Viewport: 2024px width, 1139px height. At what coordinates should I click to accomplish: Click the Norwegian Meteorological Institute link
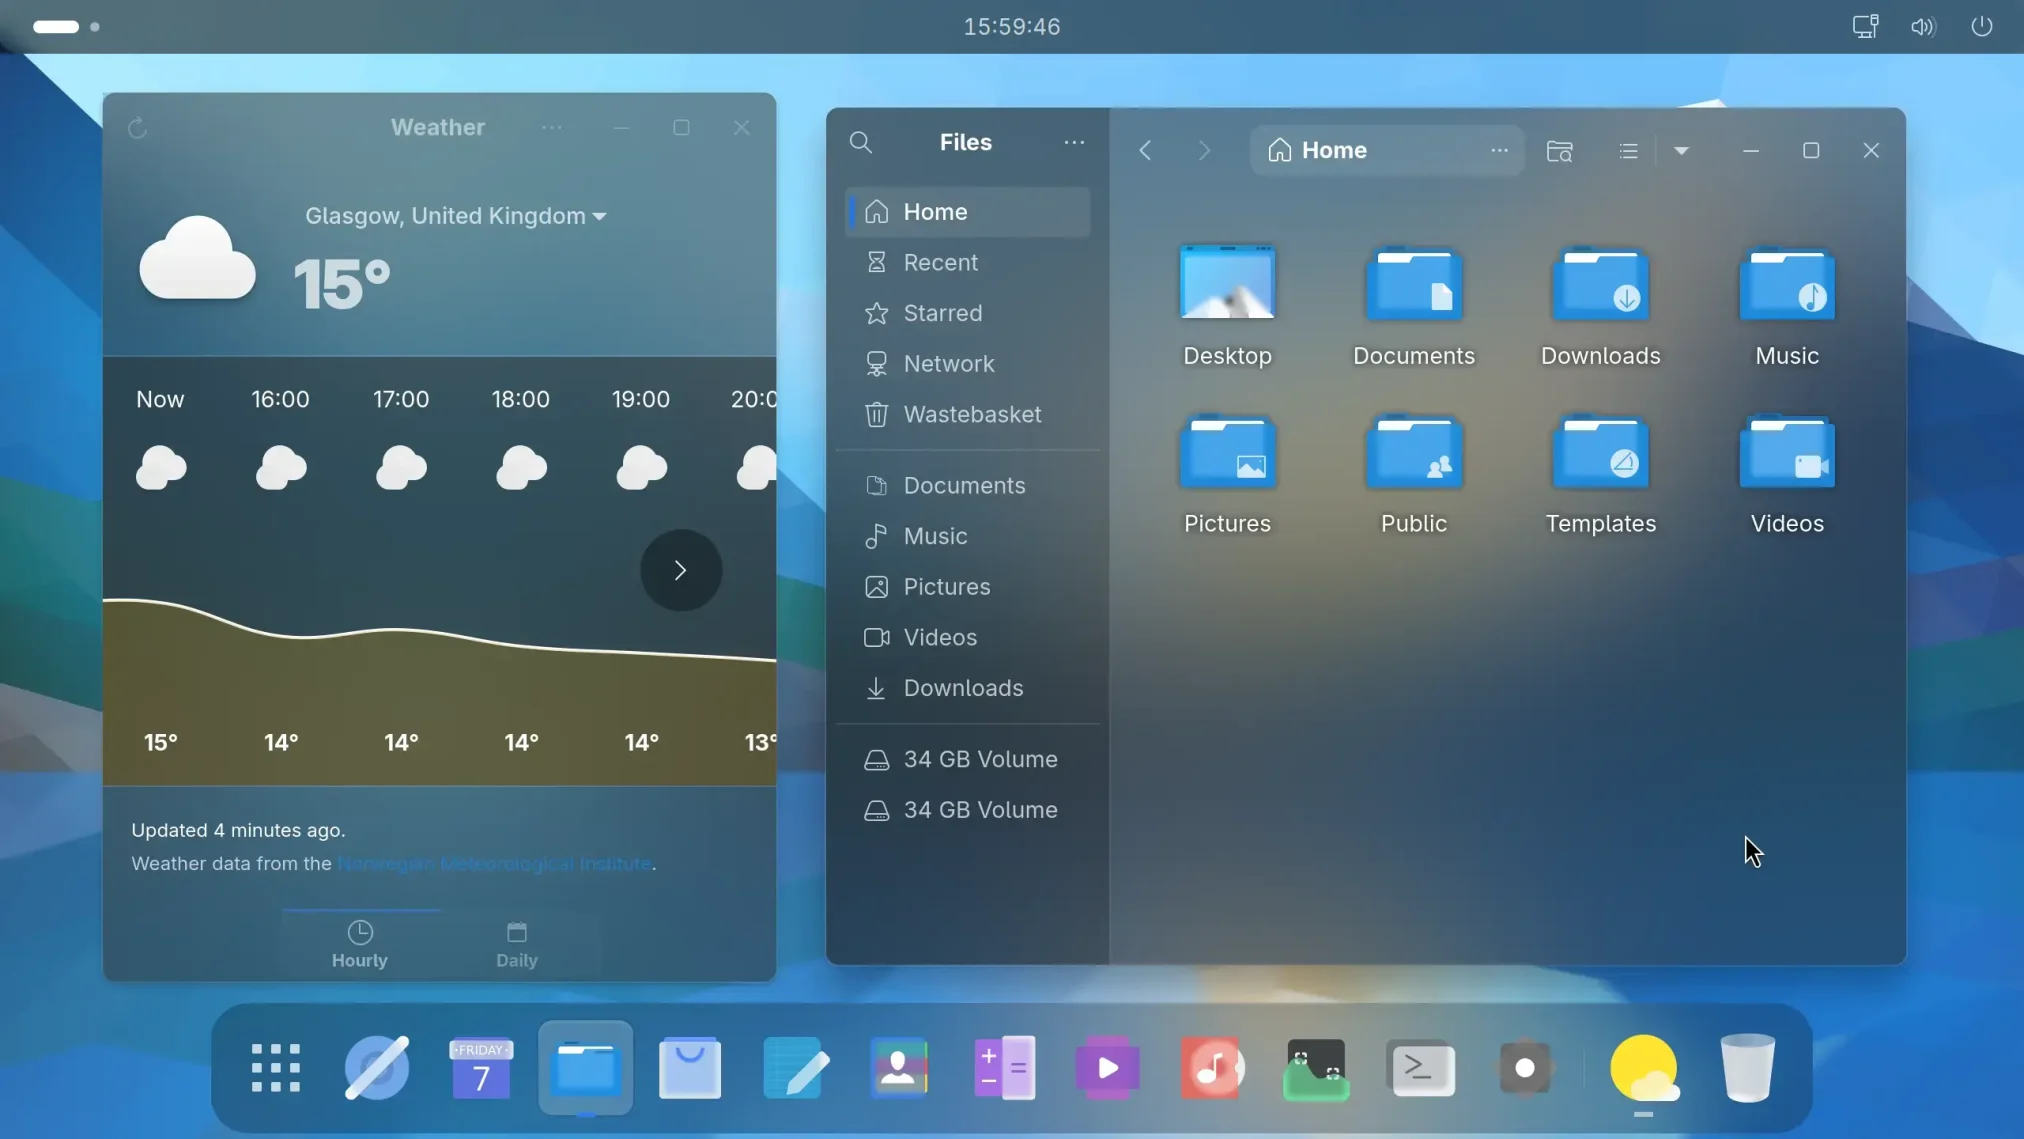[x=496, y=864]
